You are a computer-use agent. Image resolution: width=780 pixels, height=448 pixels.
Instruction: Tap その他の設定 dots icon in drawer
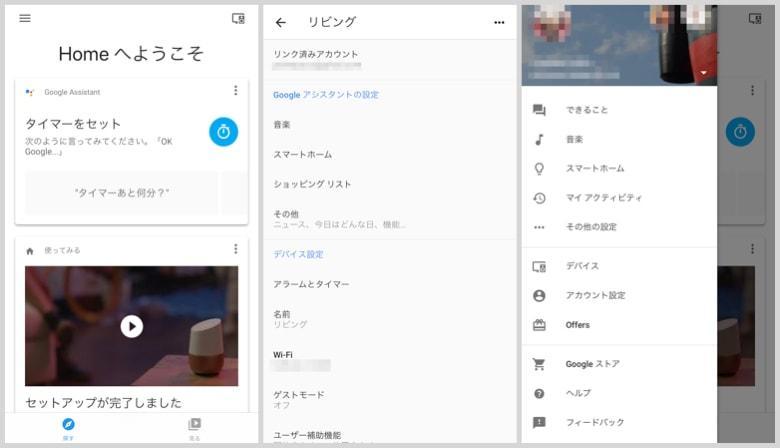pos(539,227)
